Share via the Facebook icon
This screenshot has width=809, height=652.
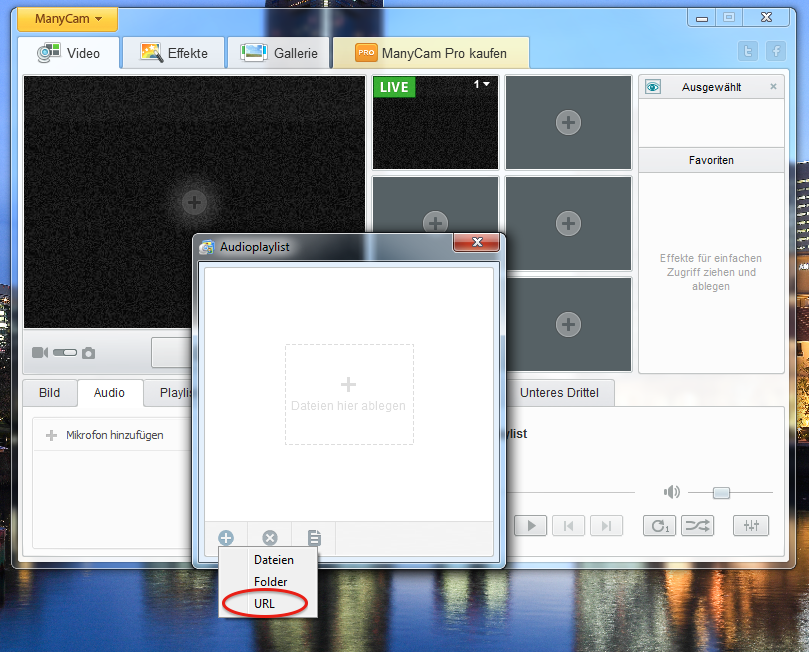(776, 51)
